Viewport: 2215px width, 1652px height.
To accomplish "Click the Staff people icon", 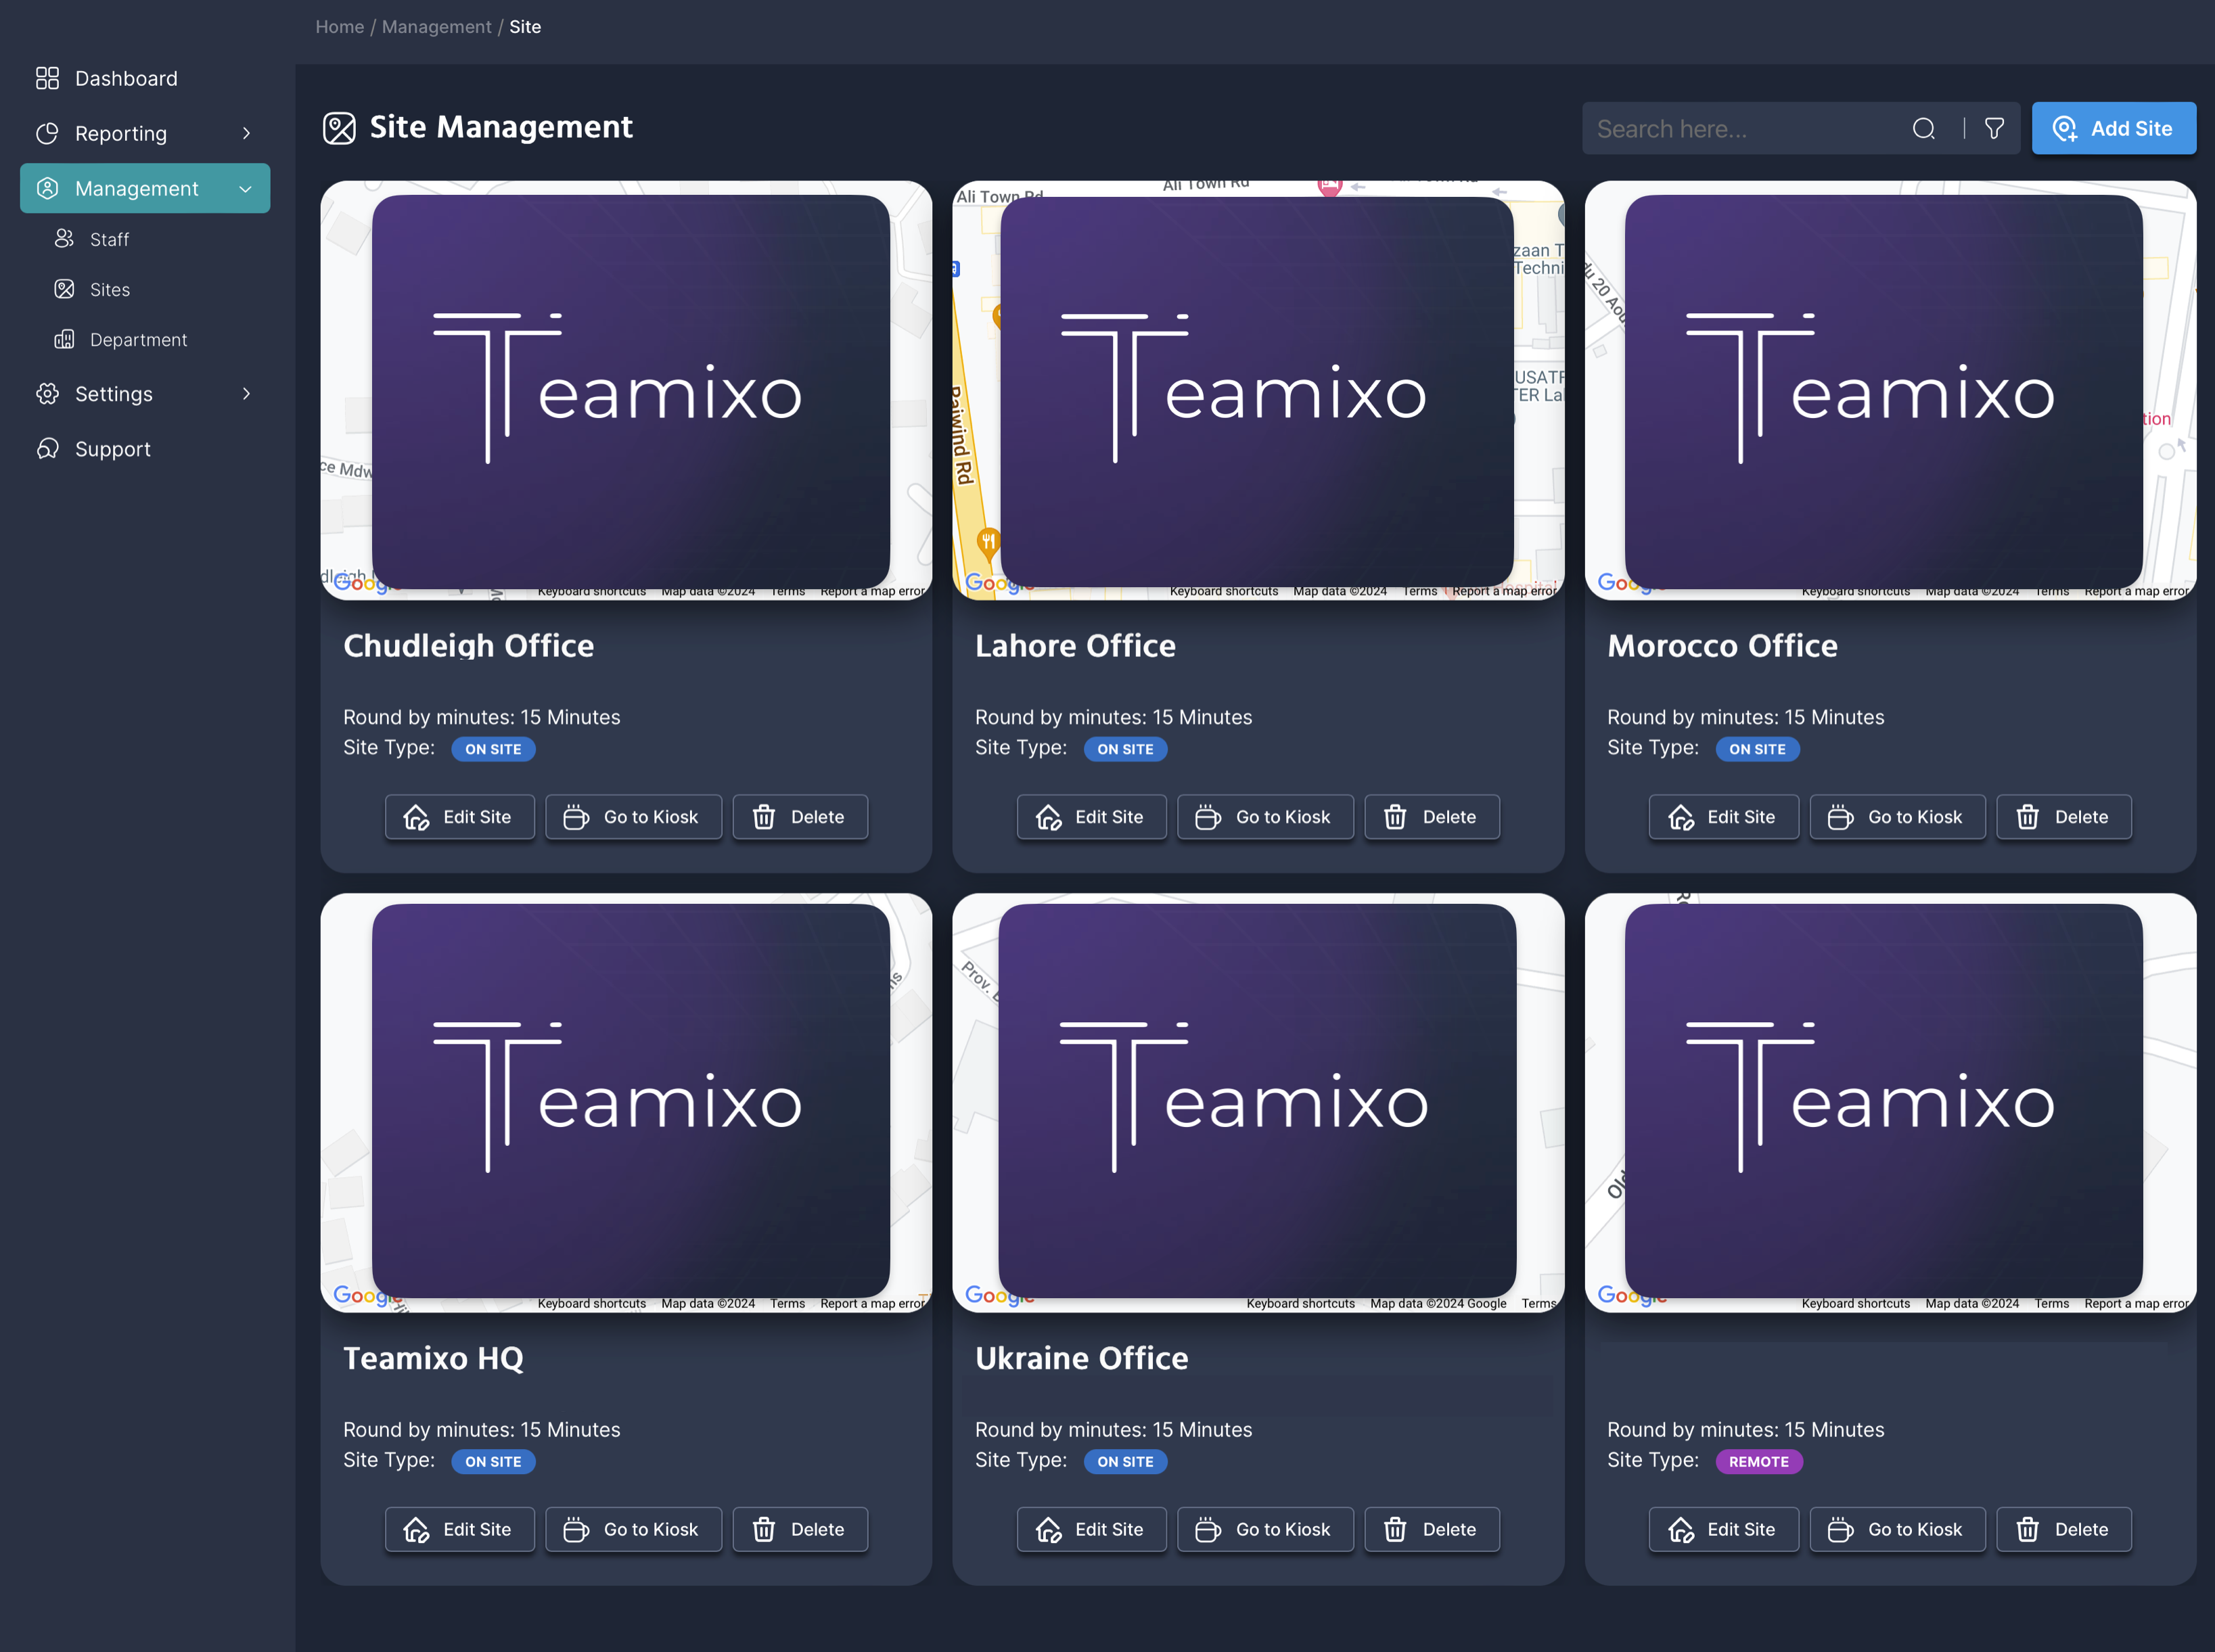I will [64, 238].
